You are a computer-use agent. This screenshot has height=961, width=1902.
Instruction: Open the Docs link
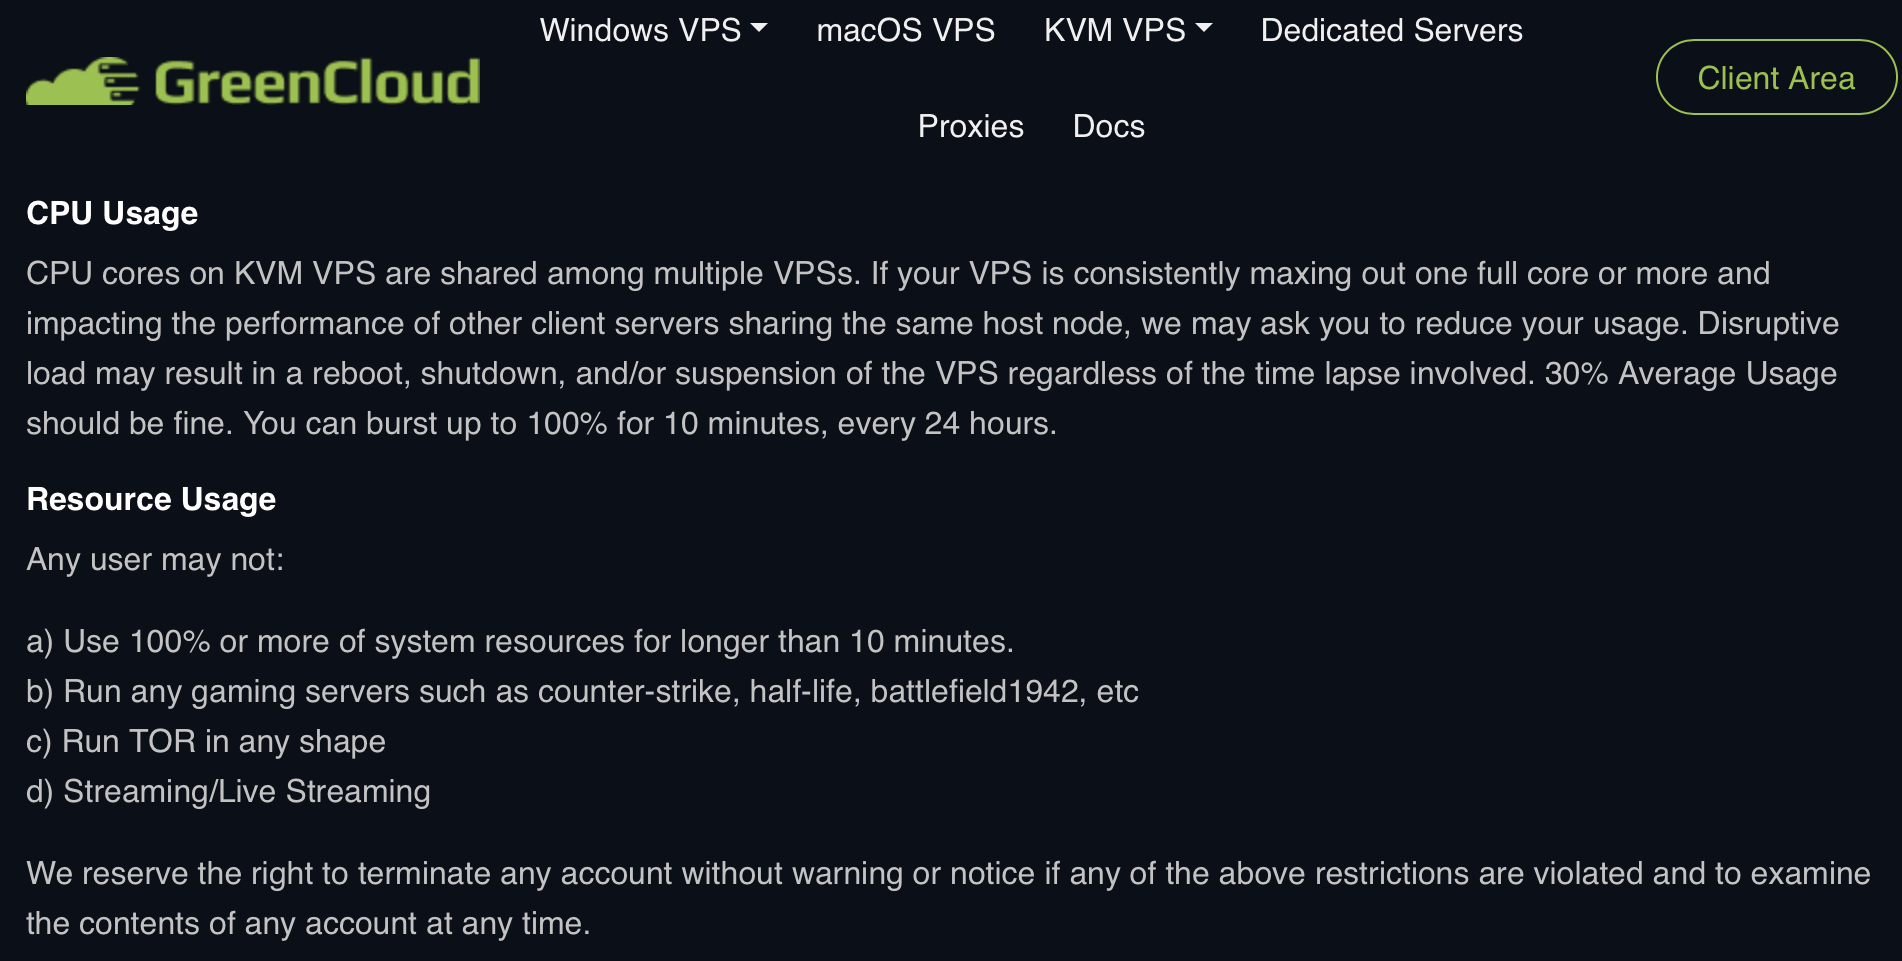1108,126
